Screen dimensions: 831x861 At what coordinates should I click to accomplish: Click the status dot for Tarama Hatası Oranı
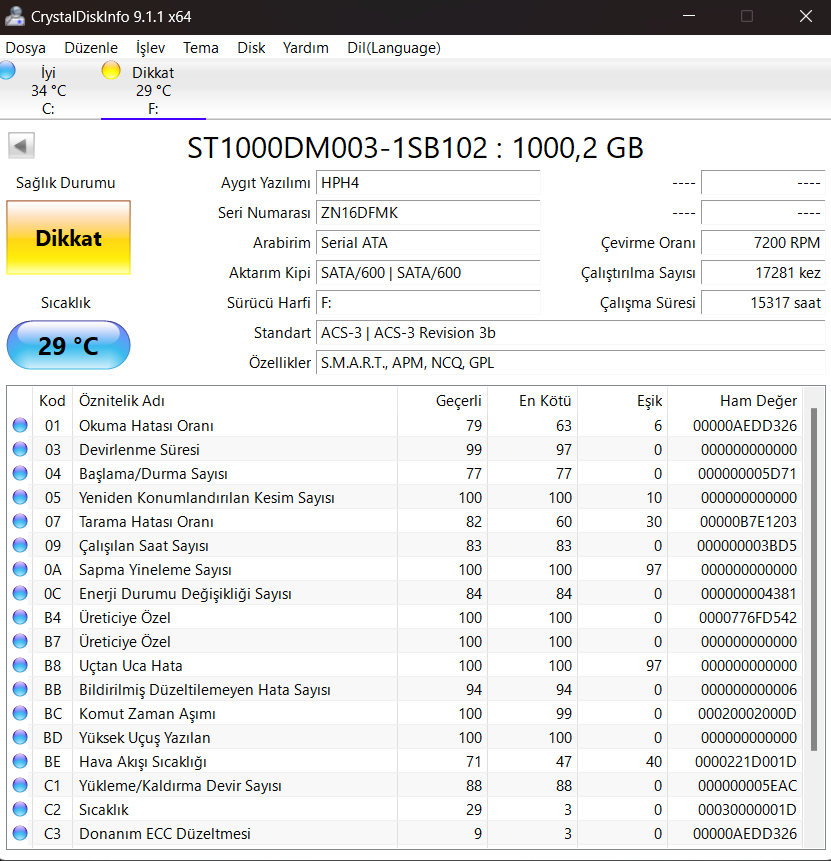pos(20,521)
